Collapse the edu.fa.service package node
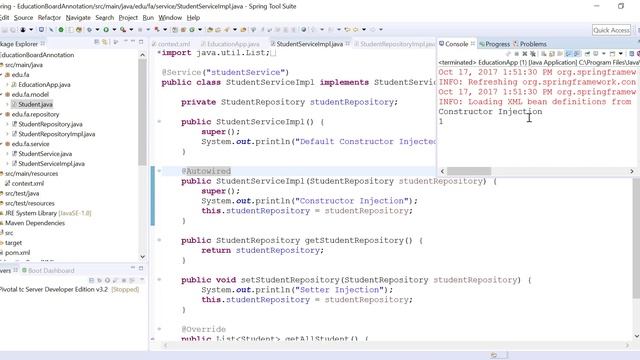The width and height of the screenshot is (640, 360). coord(1,144)
